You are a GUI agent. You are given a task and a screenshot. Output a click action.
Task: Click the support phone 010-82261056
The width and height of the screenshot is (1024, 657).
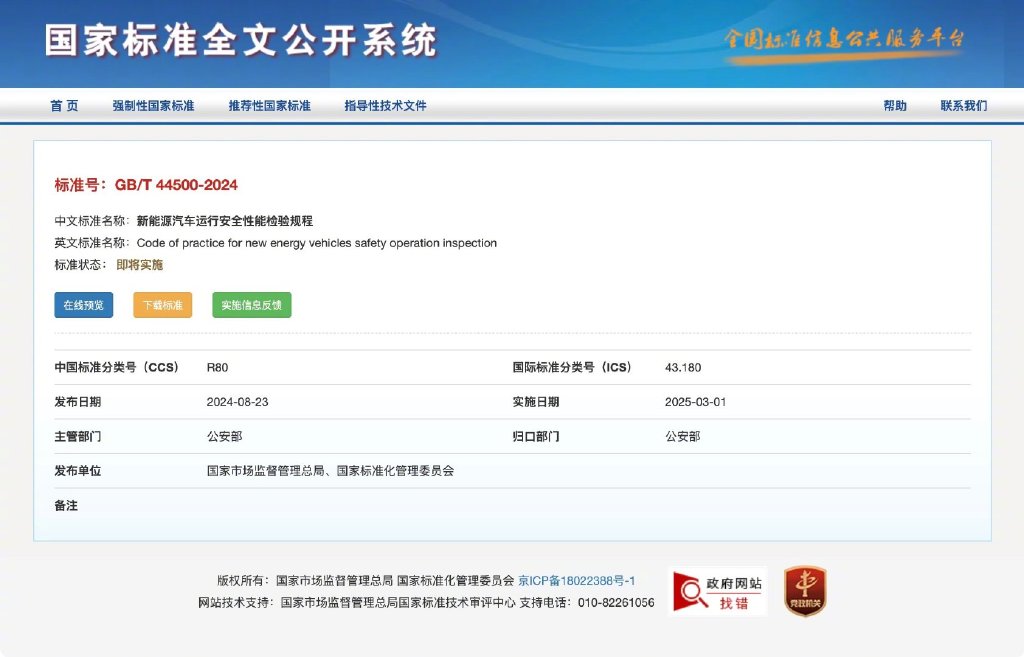tap(616, 603)
